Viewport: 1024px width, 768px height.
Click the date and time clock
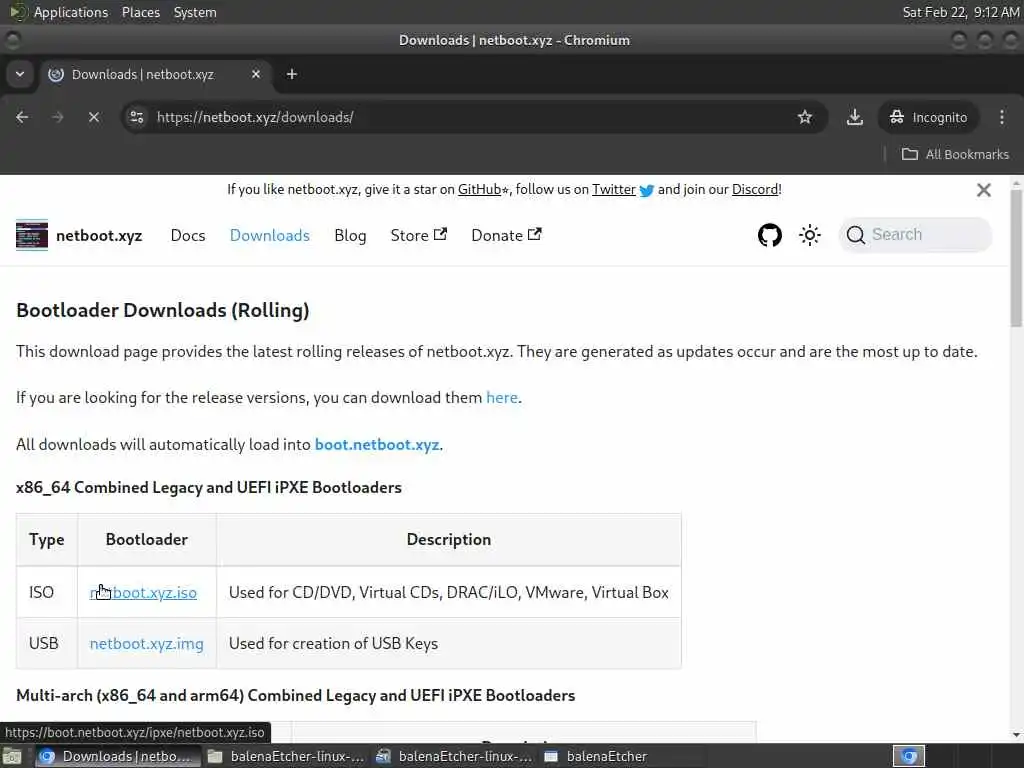pos(961,12)
